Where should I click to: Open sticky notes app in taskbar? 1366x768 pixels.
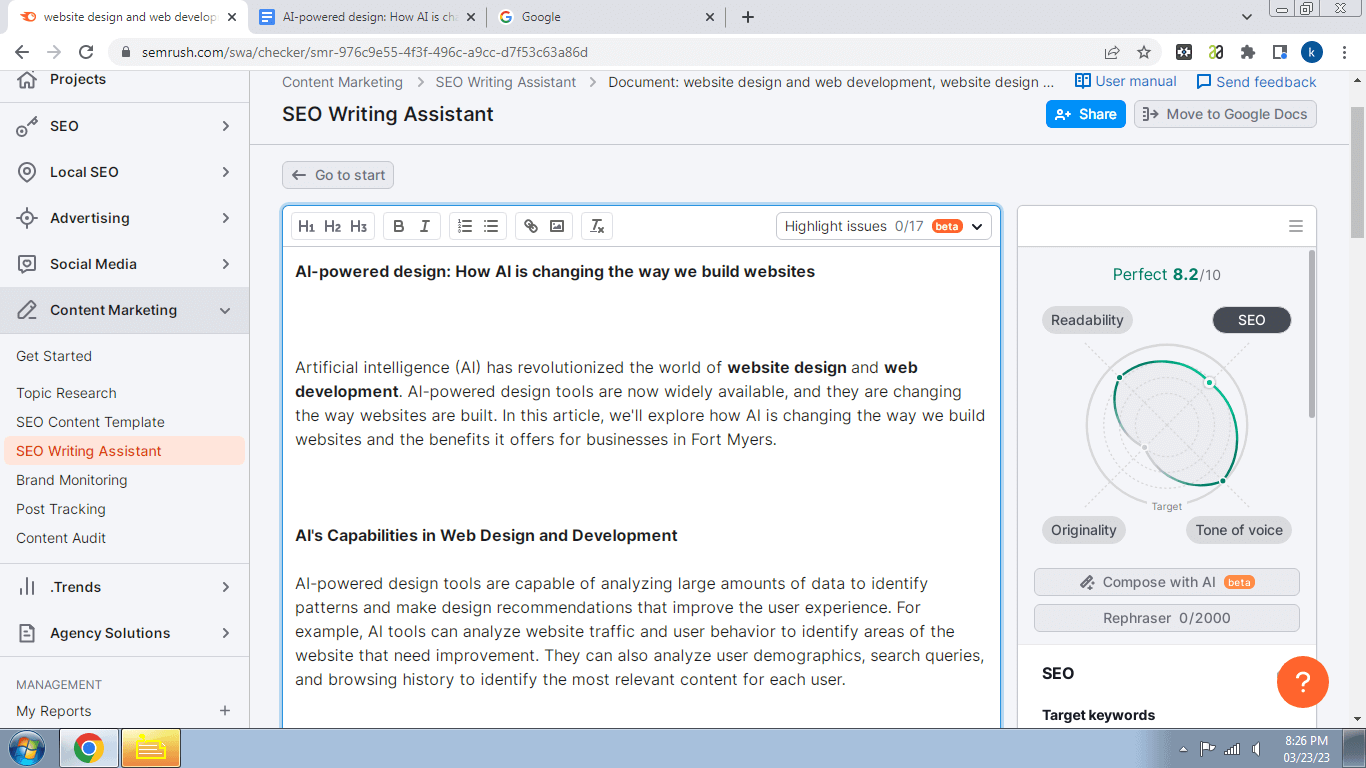pos(151,748)
